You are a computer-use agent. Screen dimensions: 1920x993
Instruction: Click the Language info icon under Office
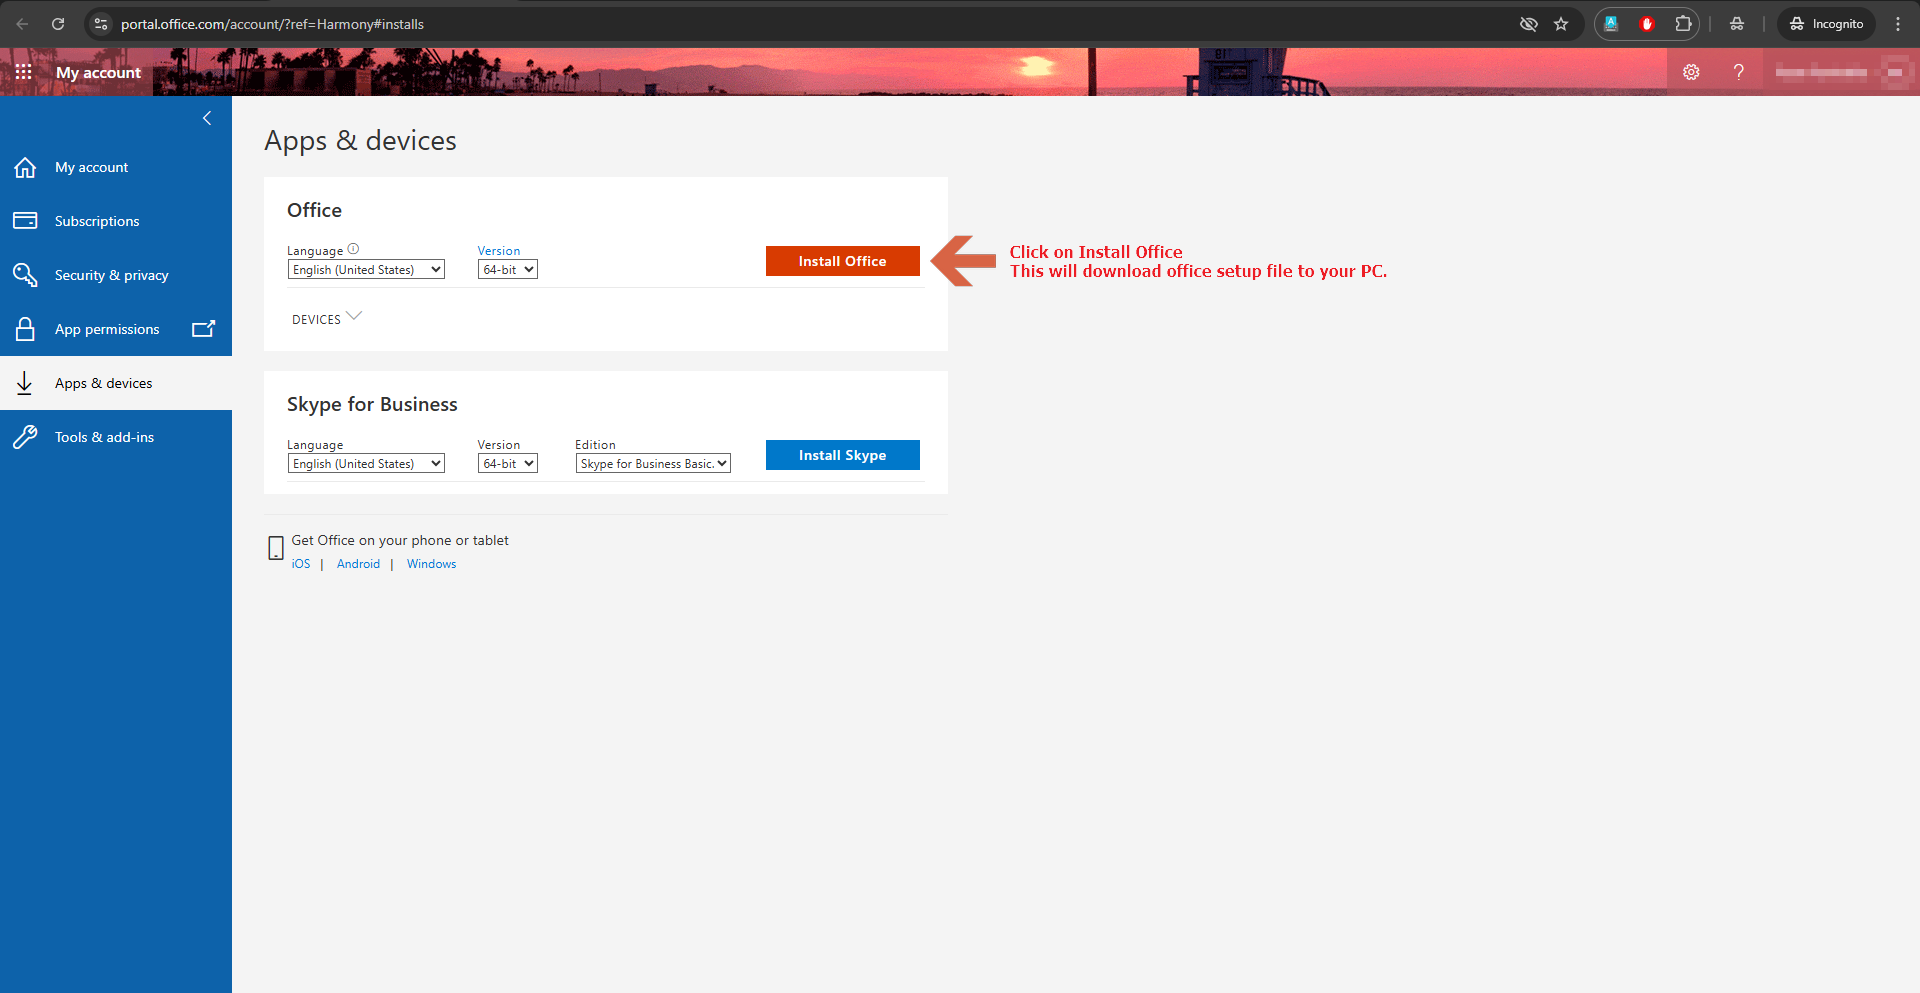pos(353,249)
